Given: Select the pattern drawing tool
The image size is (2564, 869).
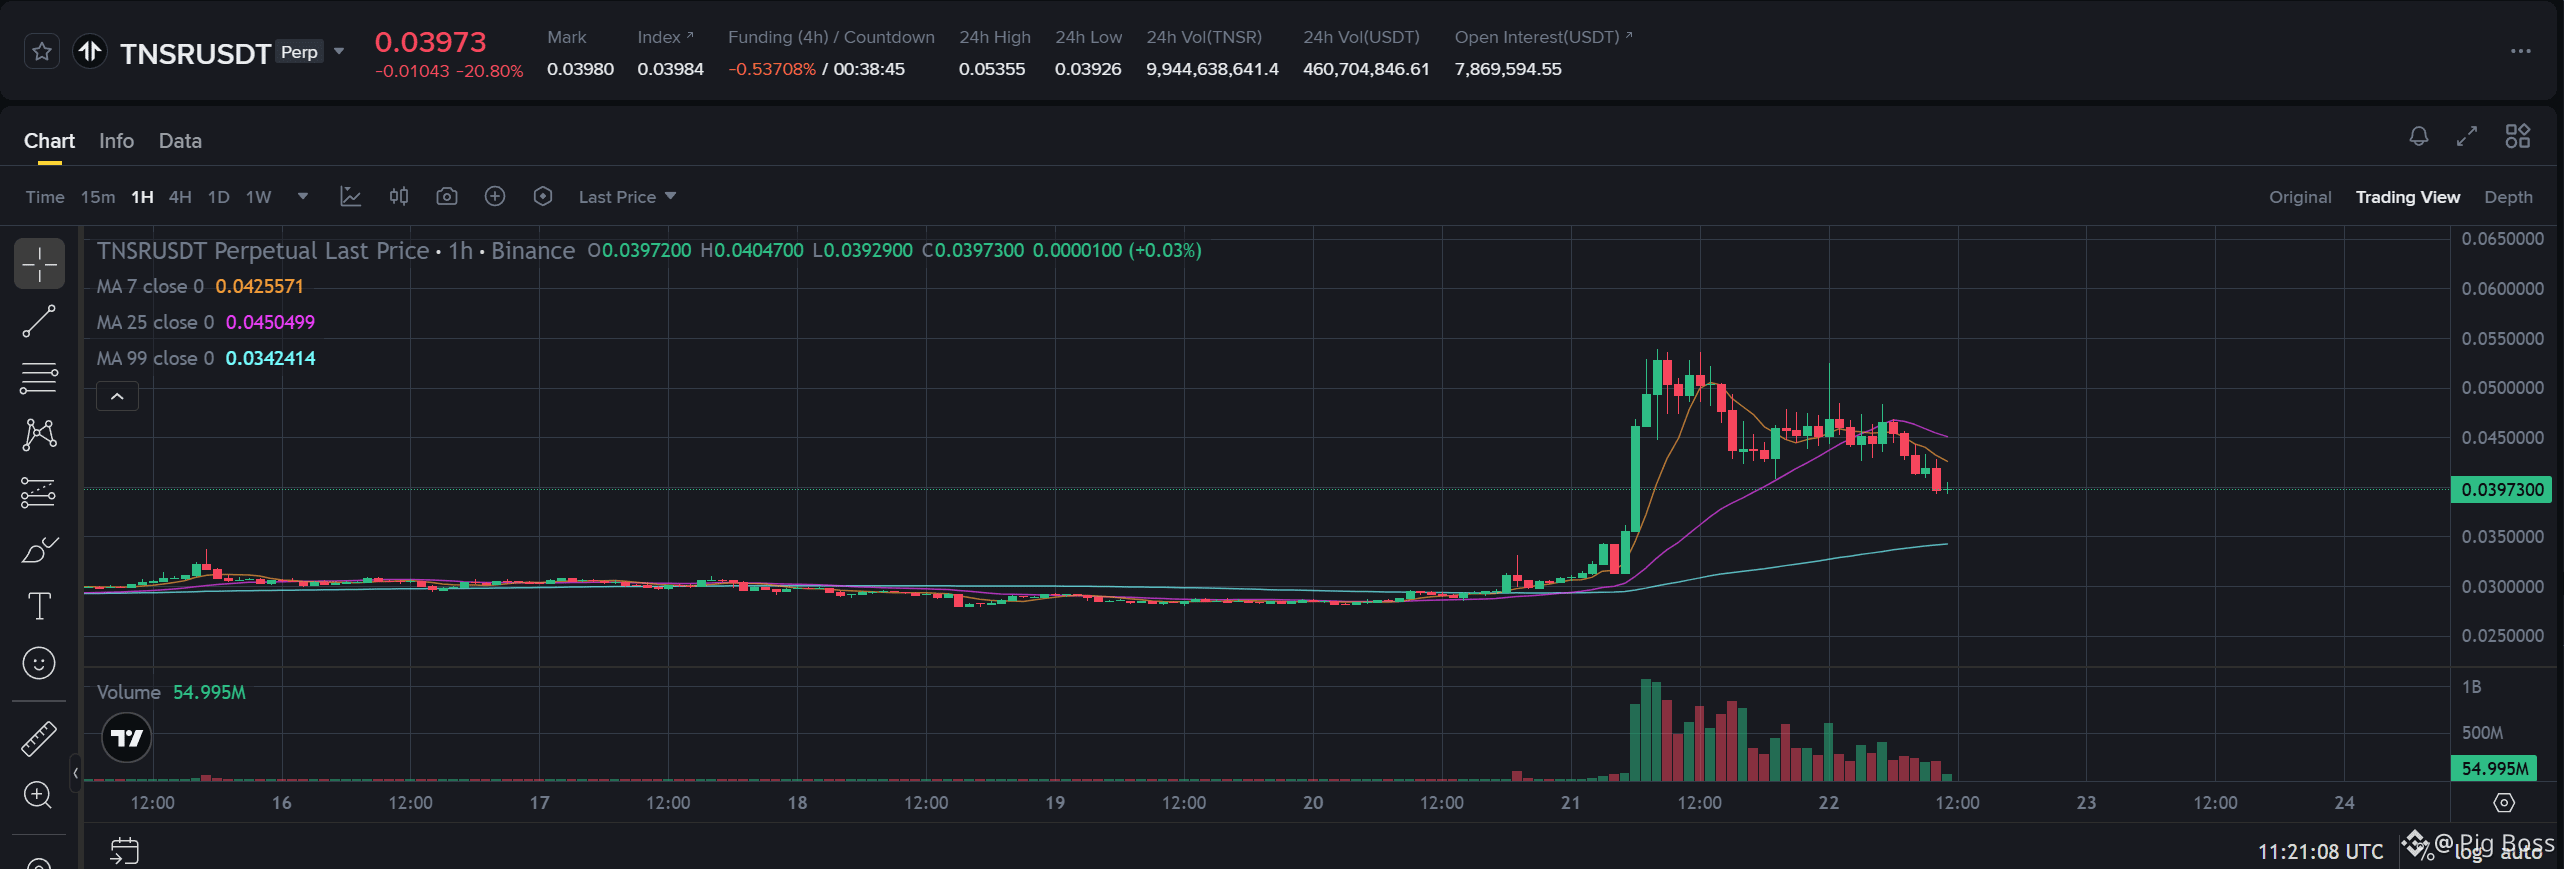Looking at the screenshot, I should pyautogui.click(x=39, y=434).
